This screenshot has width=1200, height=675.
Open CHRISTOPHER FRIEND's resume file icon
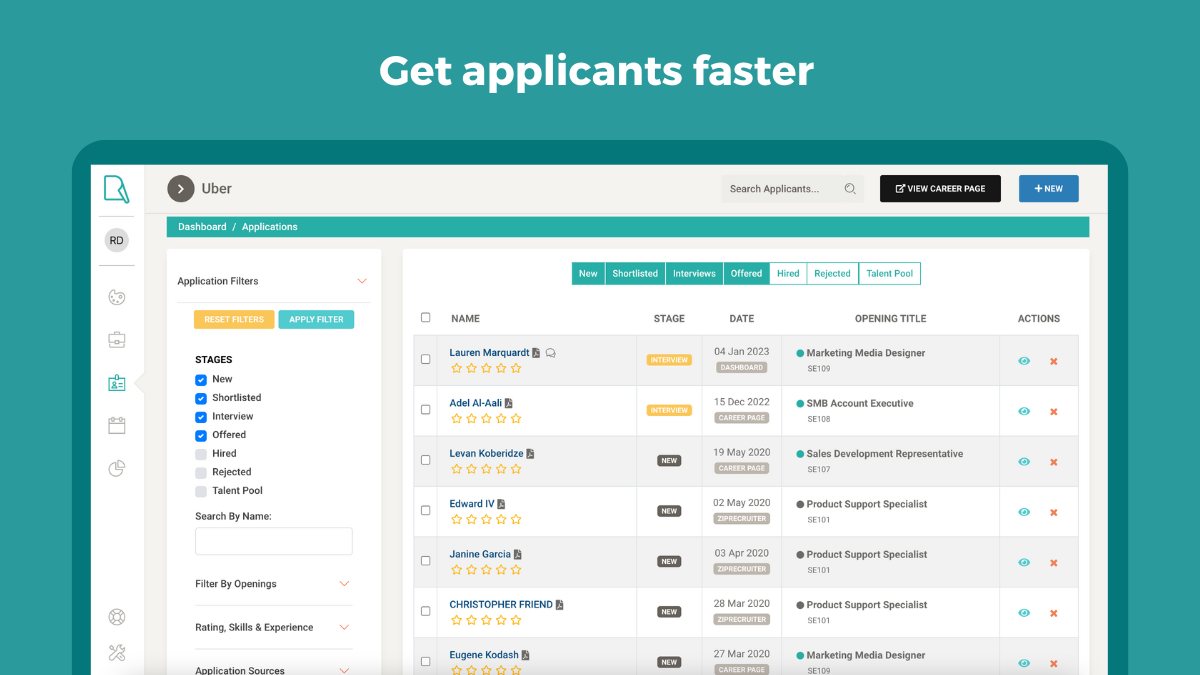click(560, 605)
